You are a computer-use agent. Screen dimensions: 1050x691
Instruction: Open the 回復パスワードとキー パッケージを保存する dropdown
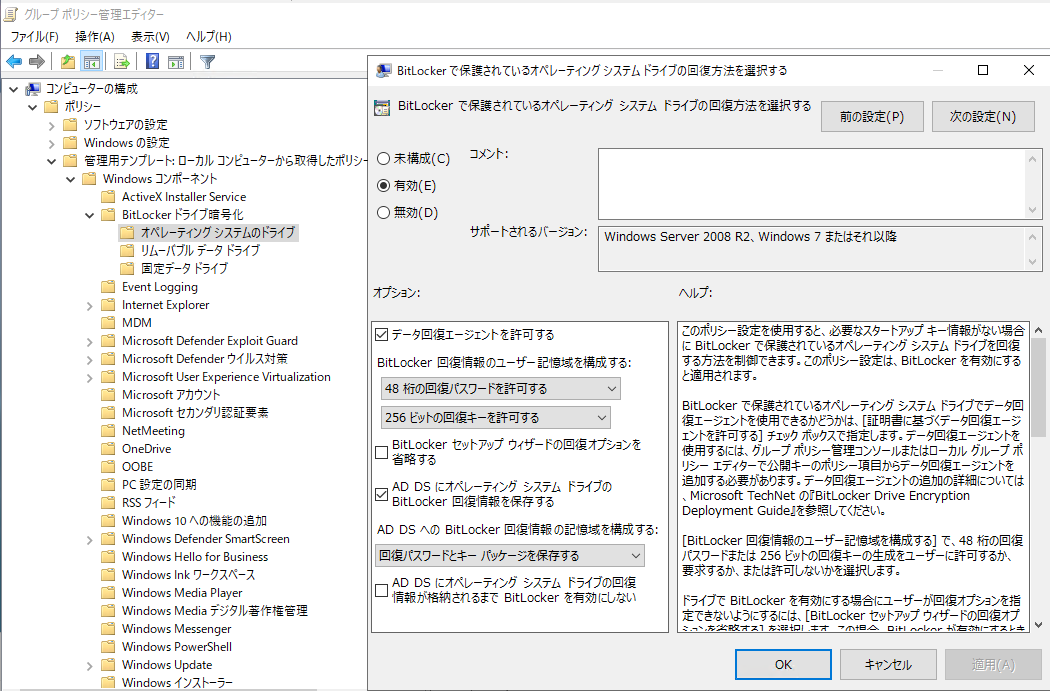(510, 555)
